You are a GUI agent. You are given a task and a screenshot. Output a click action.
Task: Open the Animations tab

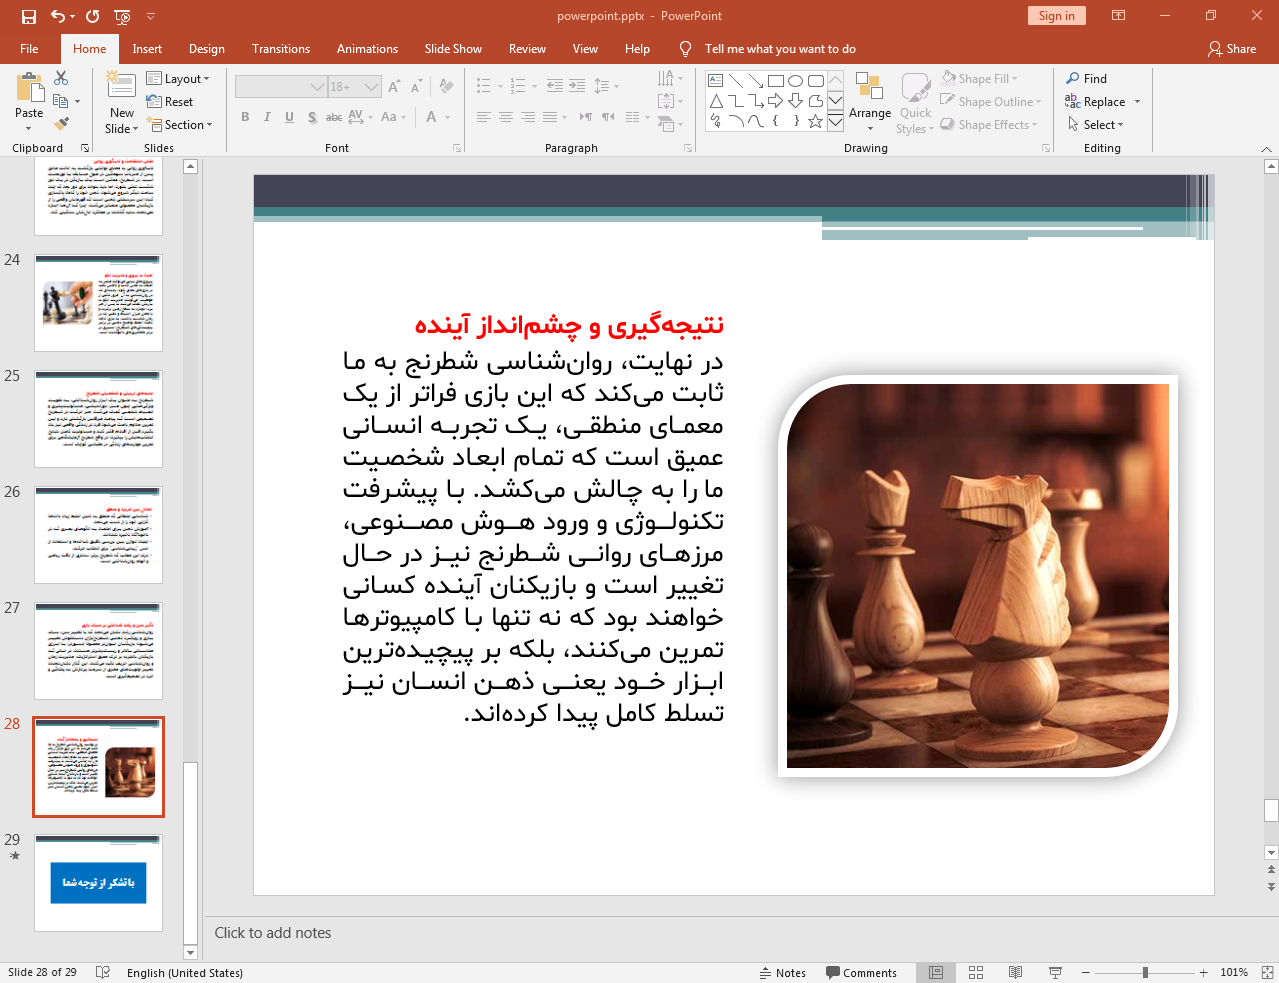367,48
